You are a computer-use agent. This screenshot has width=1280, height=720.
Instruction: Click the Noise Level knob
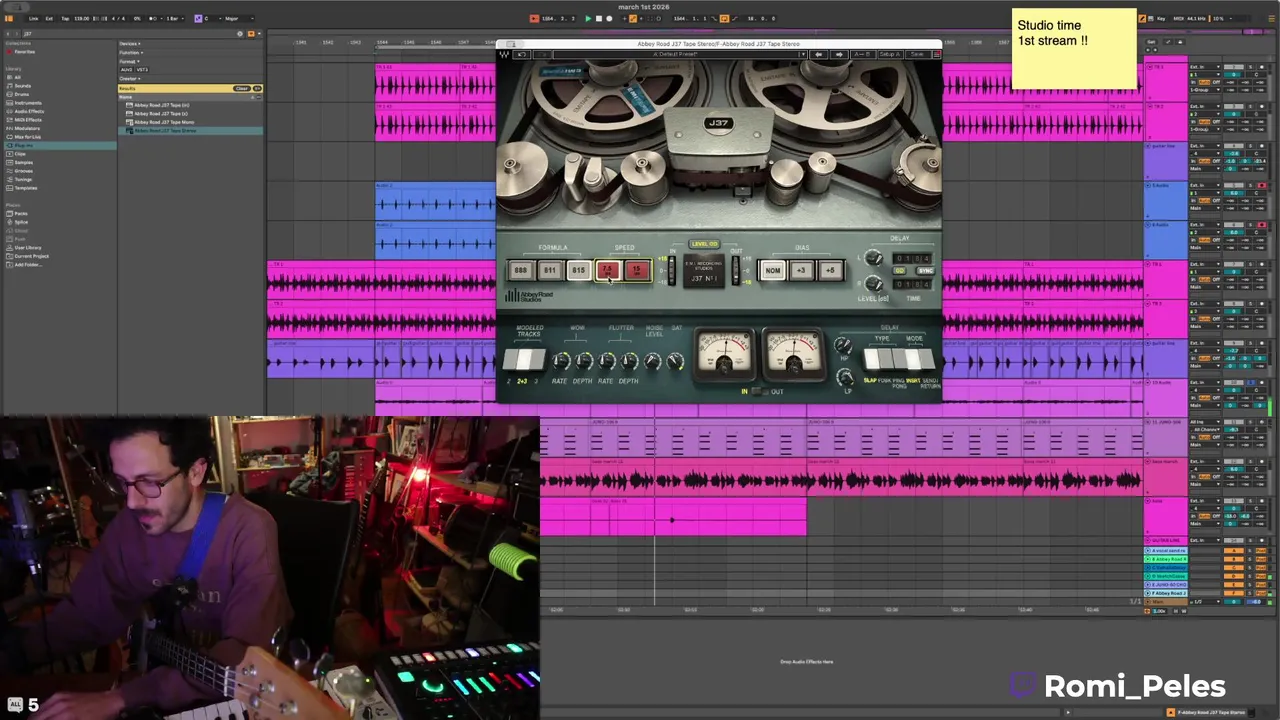pyautogui.click(x=653, y=362)
